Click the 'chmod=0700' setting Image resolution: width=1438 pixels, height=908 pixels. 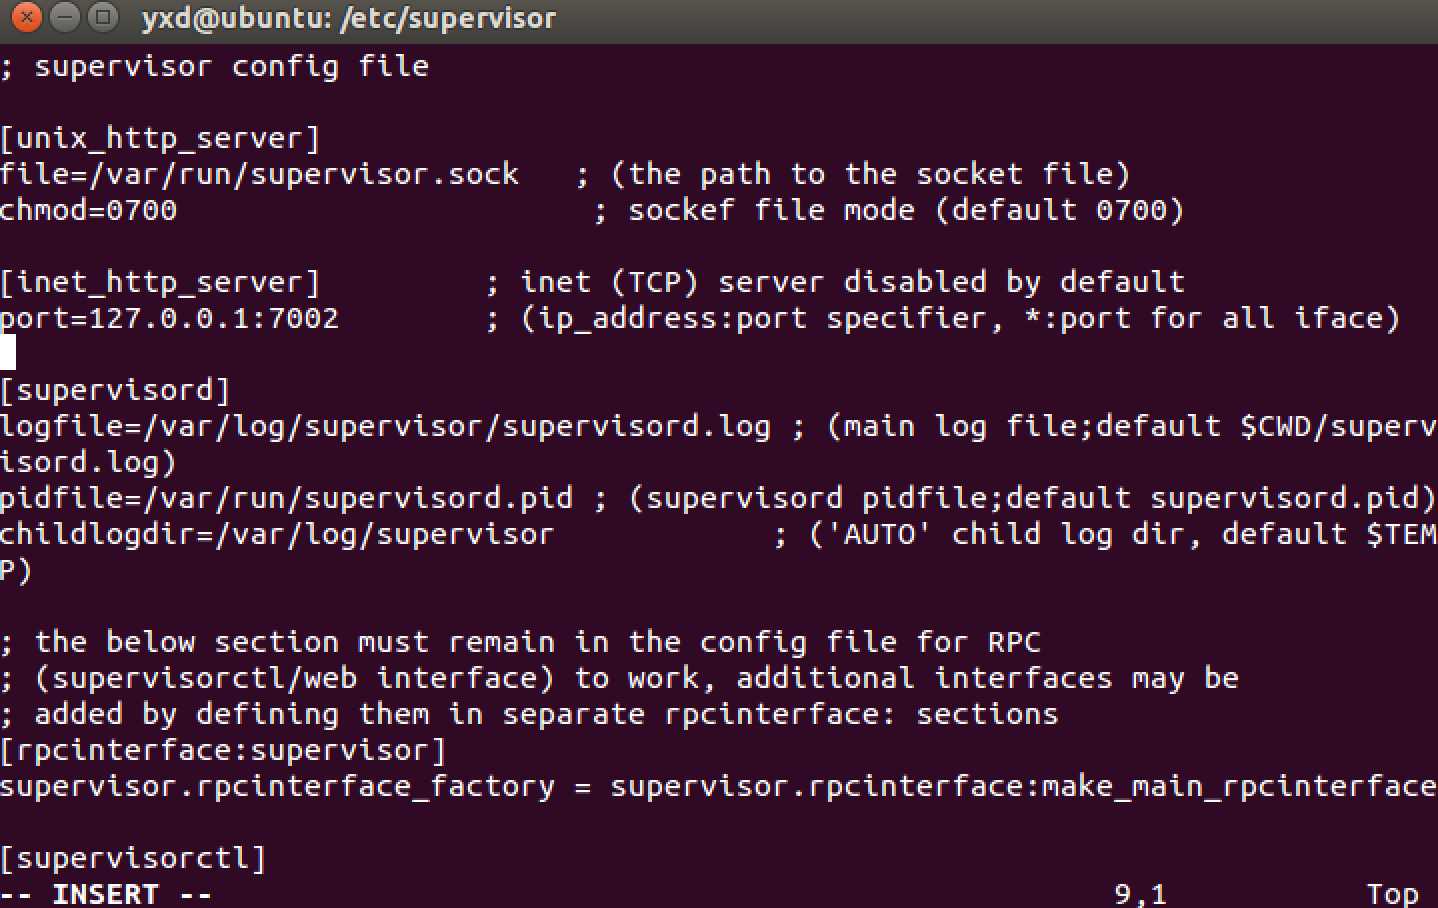click(x=89, y=210)
